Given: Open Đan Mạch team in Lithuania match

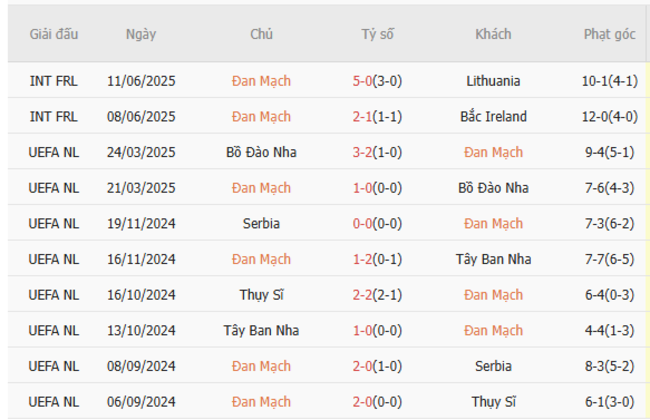Looking at the screenshot, I should pos(261,81).
